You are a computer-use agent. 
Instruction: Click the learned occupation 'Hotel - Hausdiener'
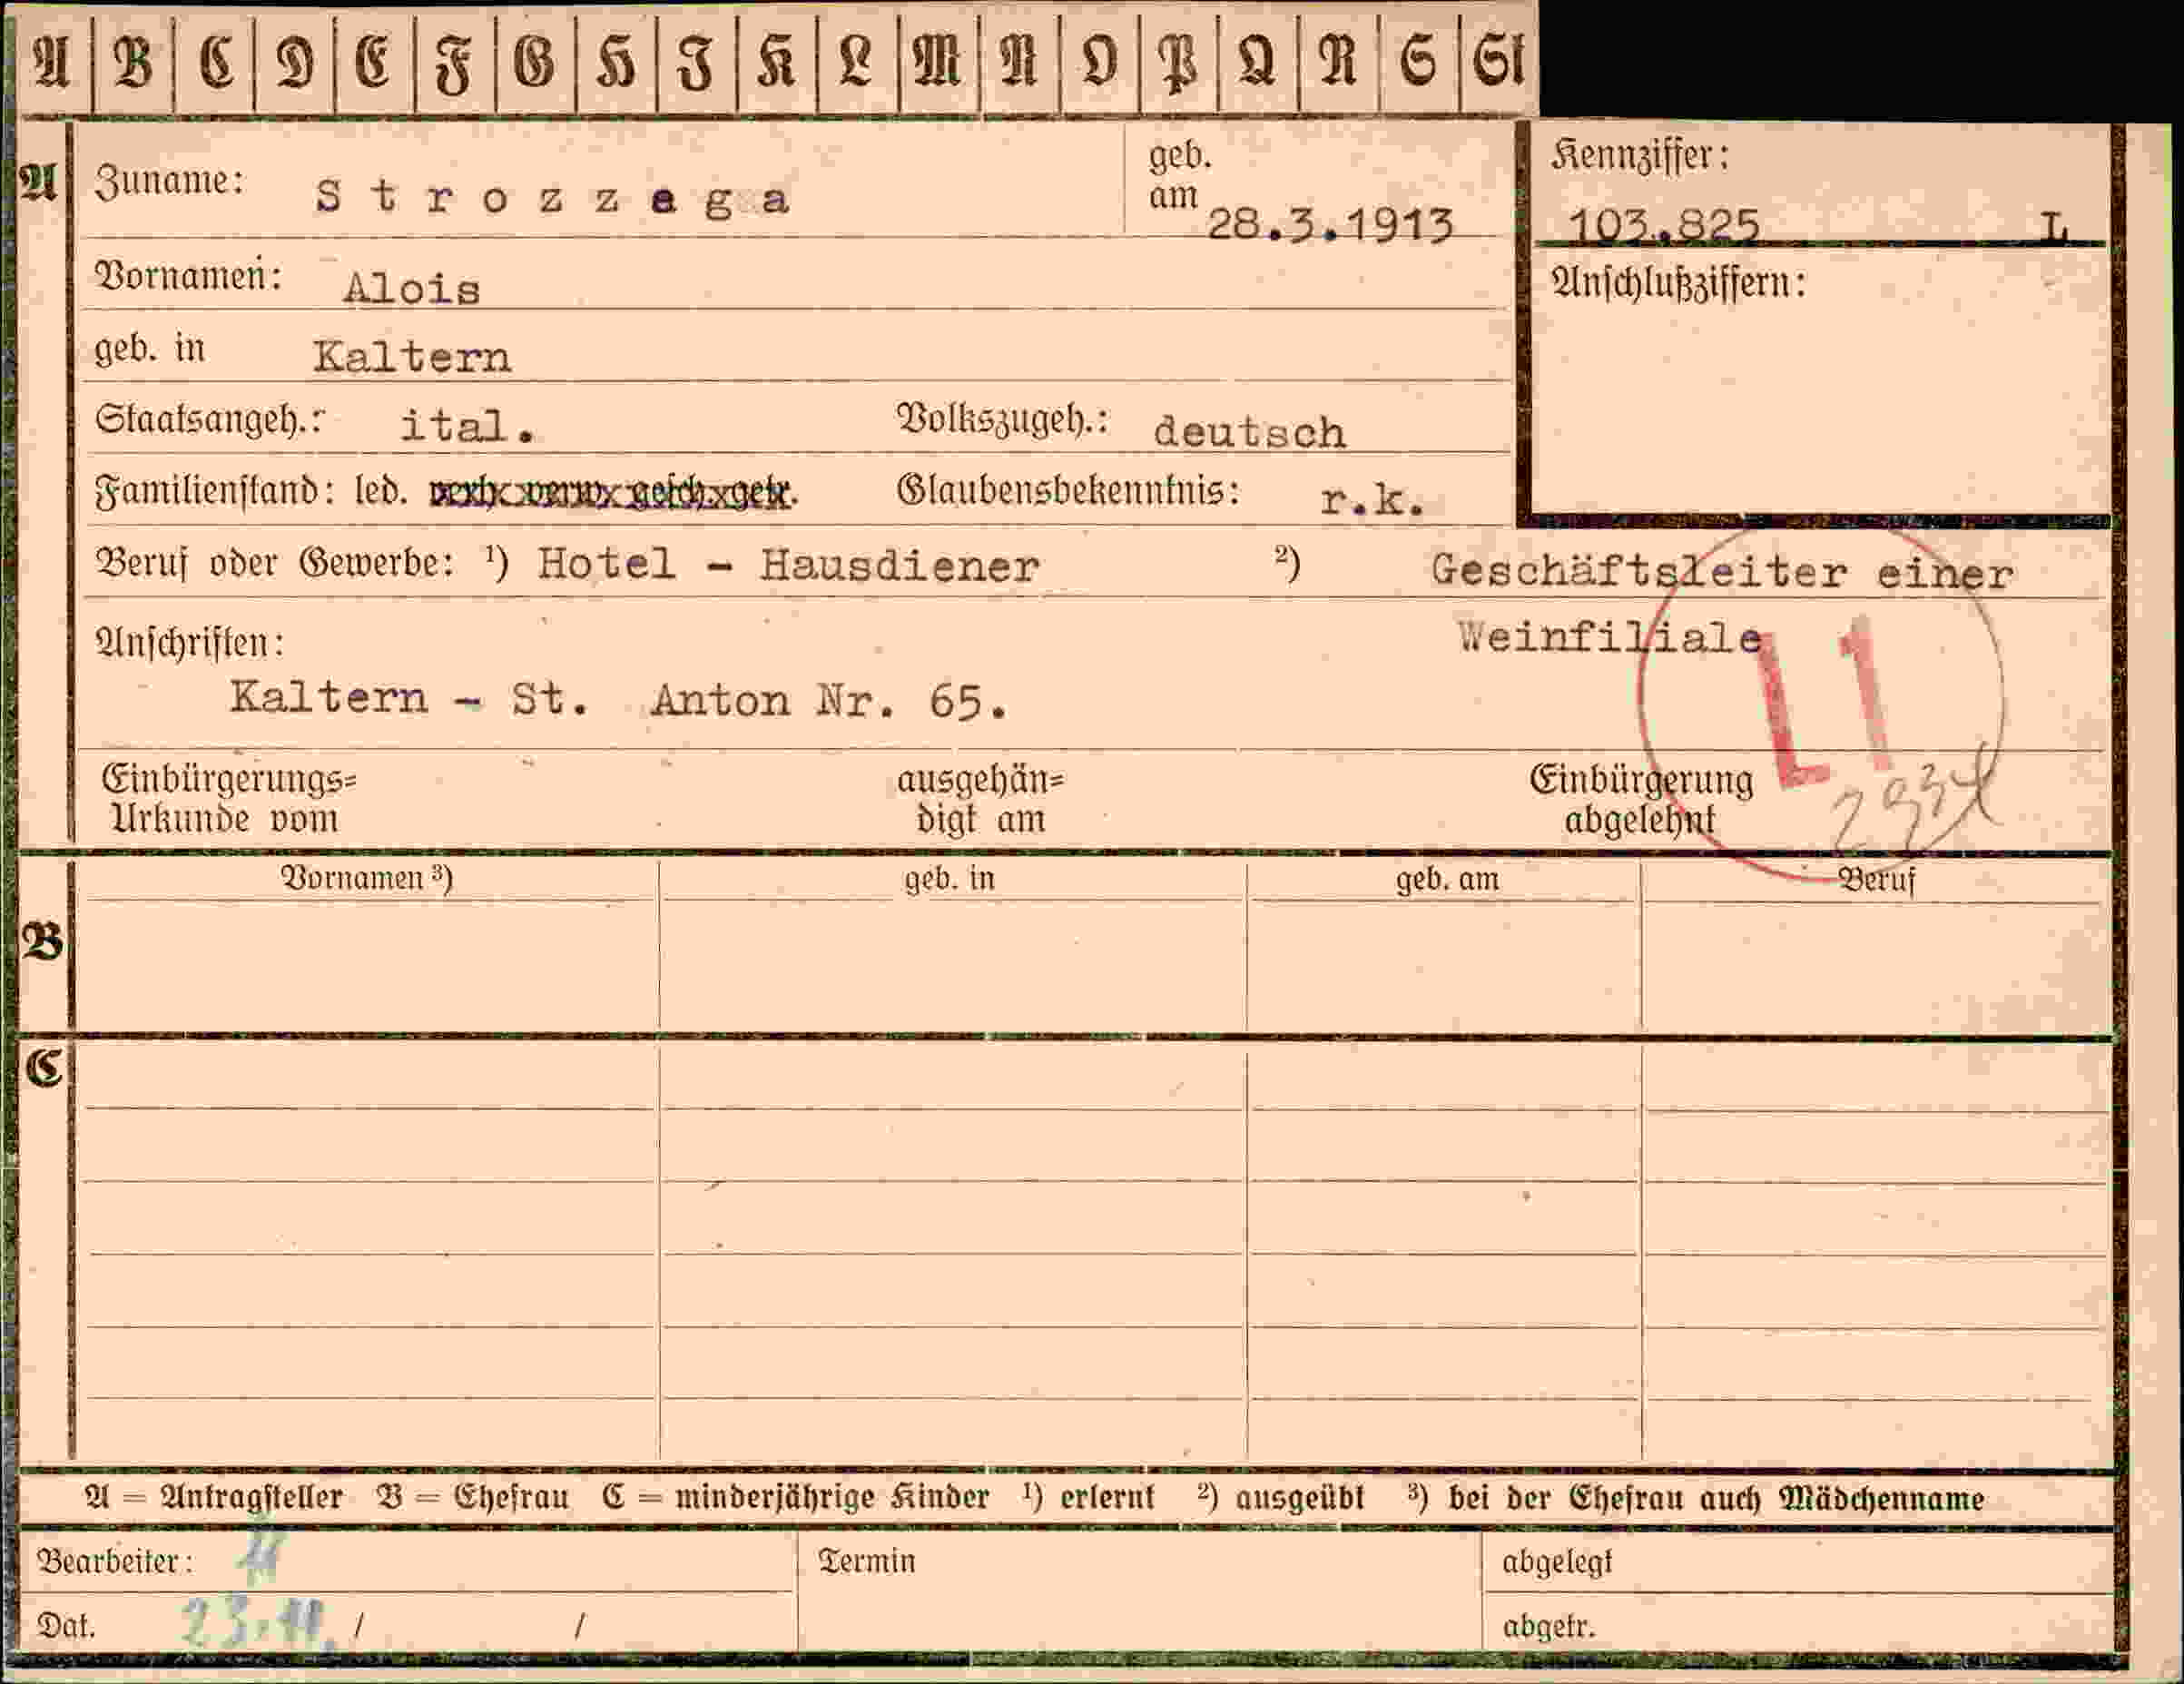pos(788,566)
